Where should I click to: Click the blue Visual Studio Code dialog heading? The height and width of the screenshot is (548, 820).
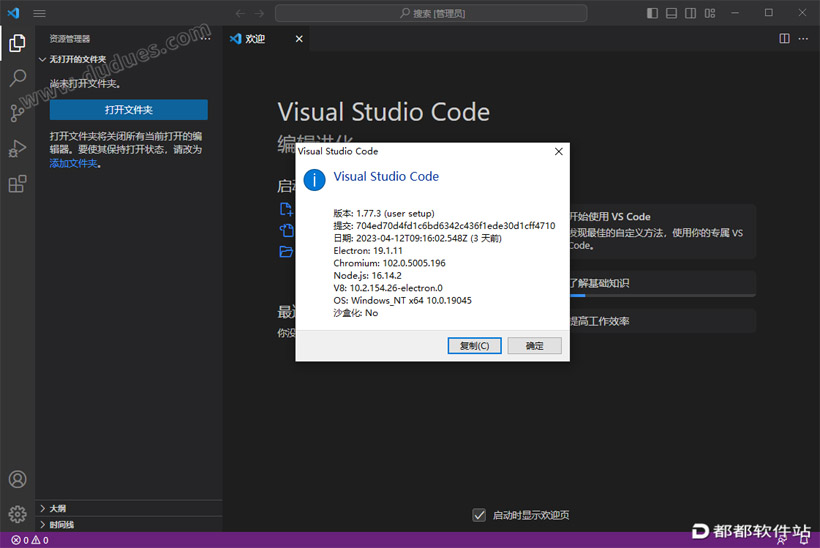point(386,177)
